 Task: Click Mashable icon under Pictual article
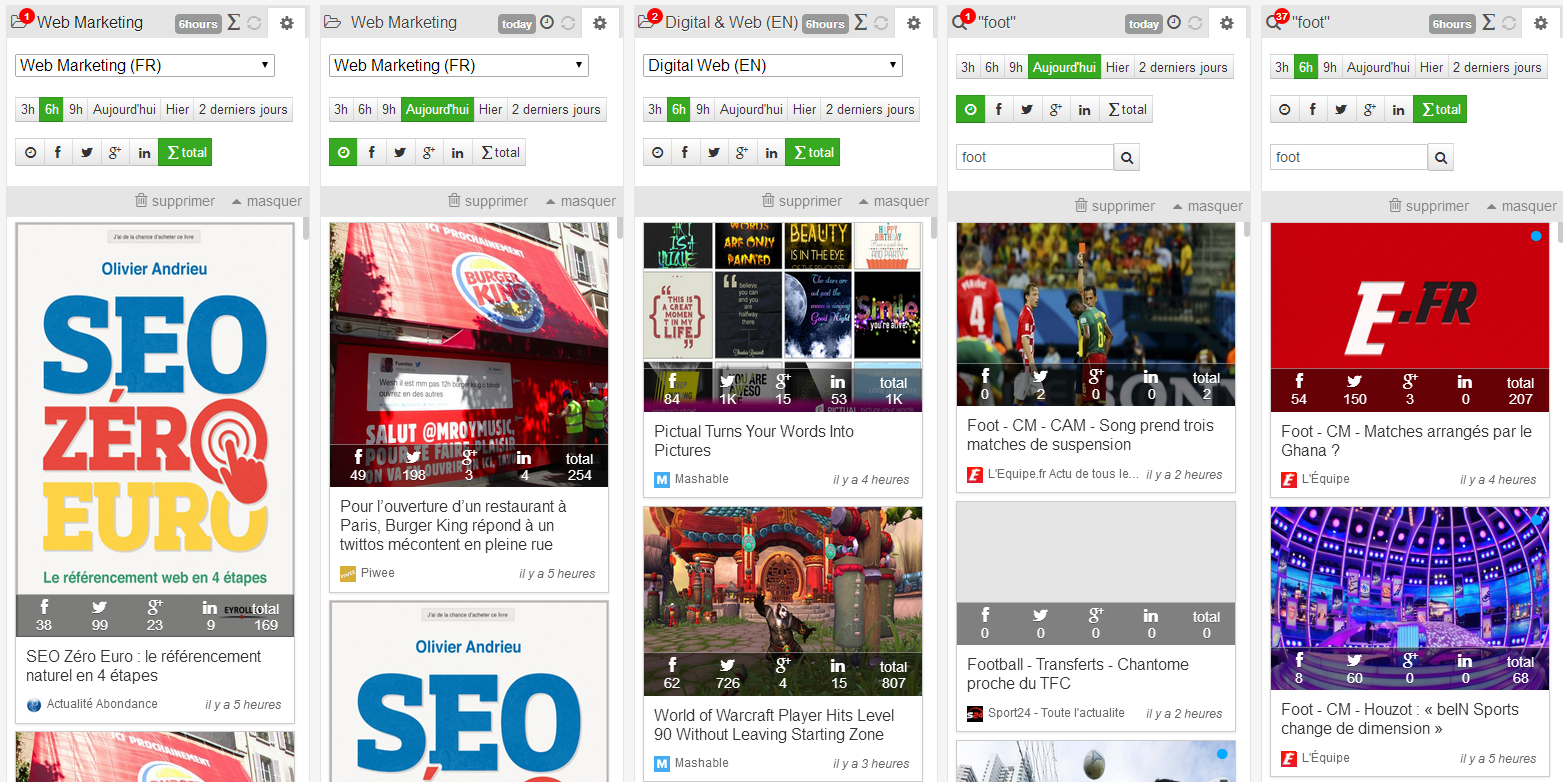point(662,479)
